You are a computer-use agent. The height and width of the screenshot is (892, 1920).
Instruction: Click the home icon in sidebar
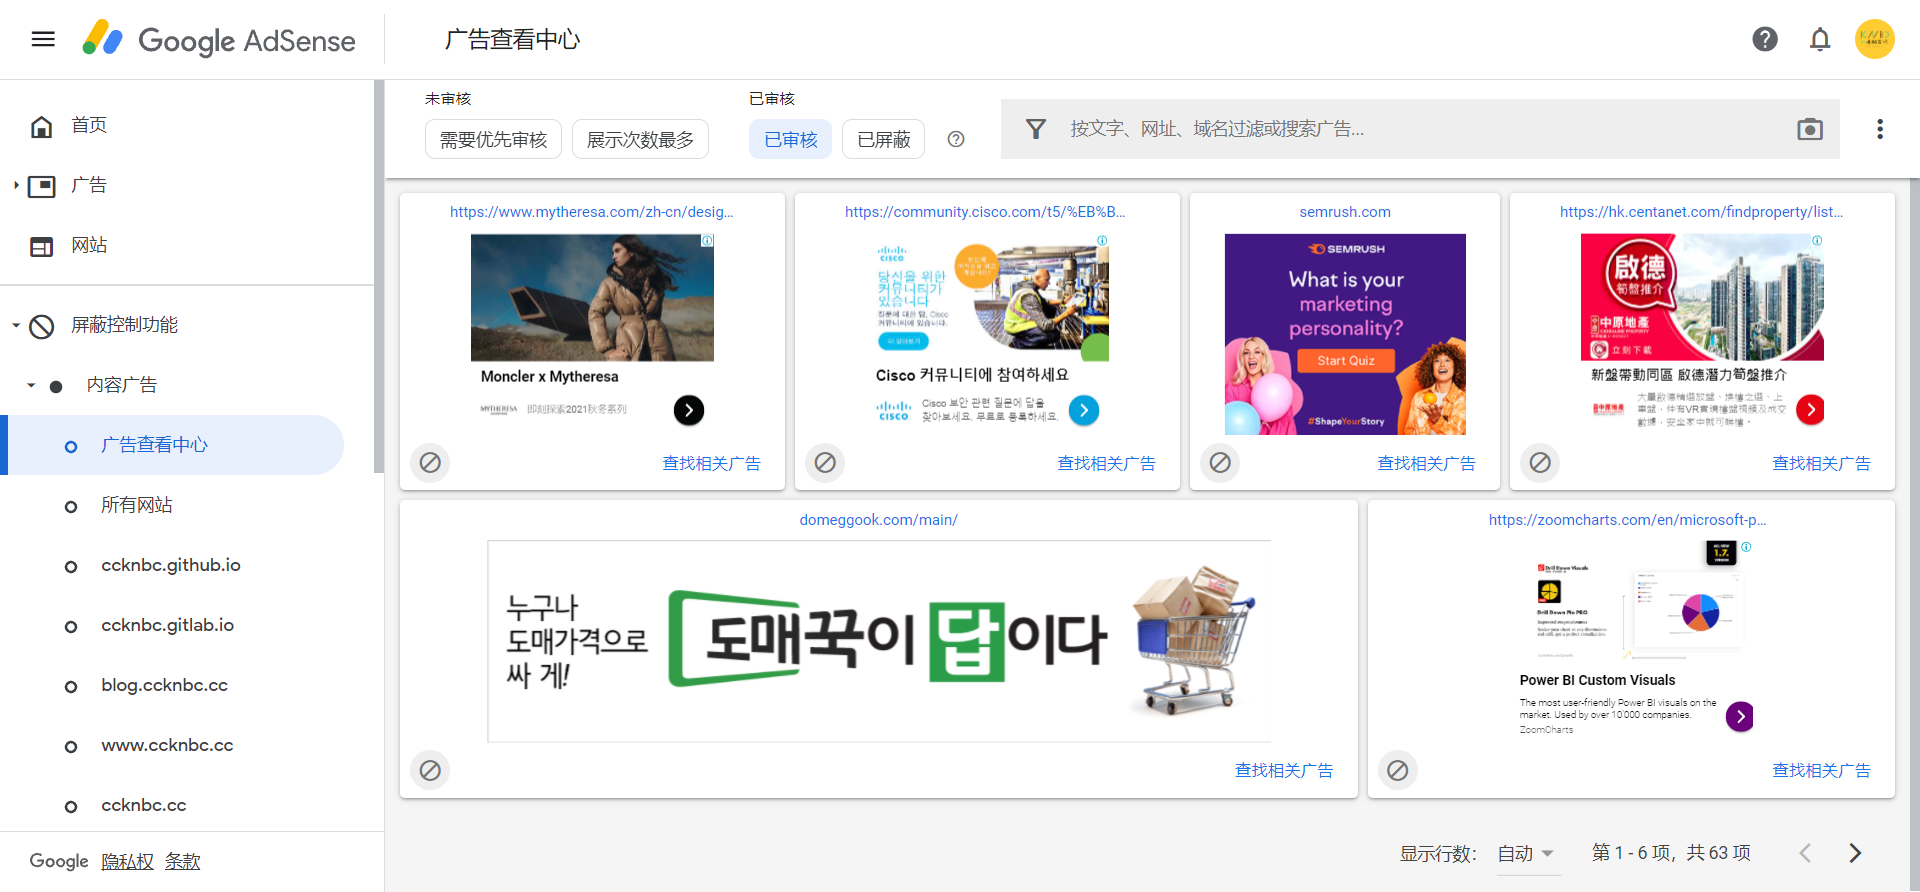pos(41,126)
